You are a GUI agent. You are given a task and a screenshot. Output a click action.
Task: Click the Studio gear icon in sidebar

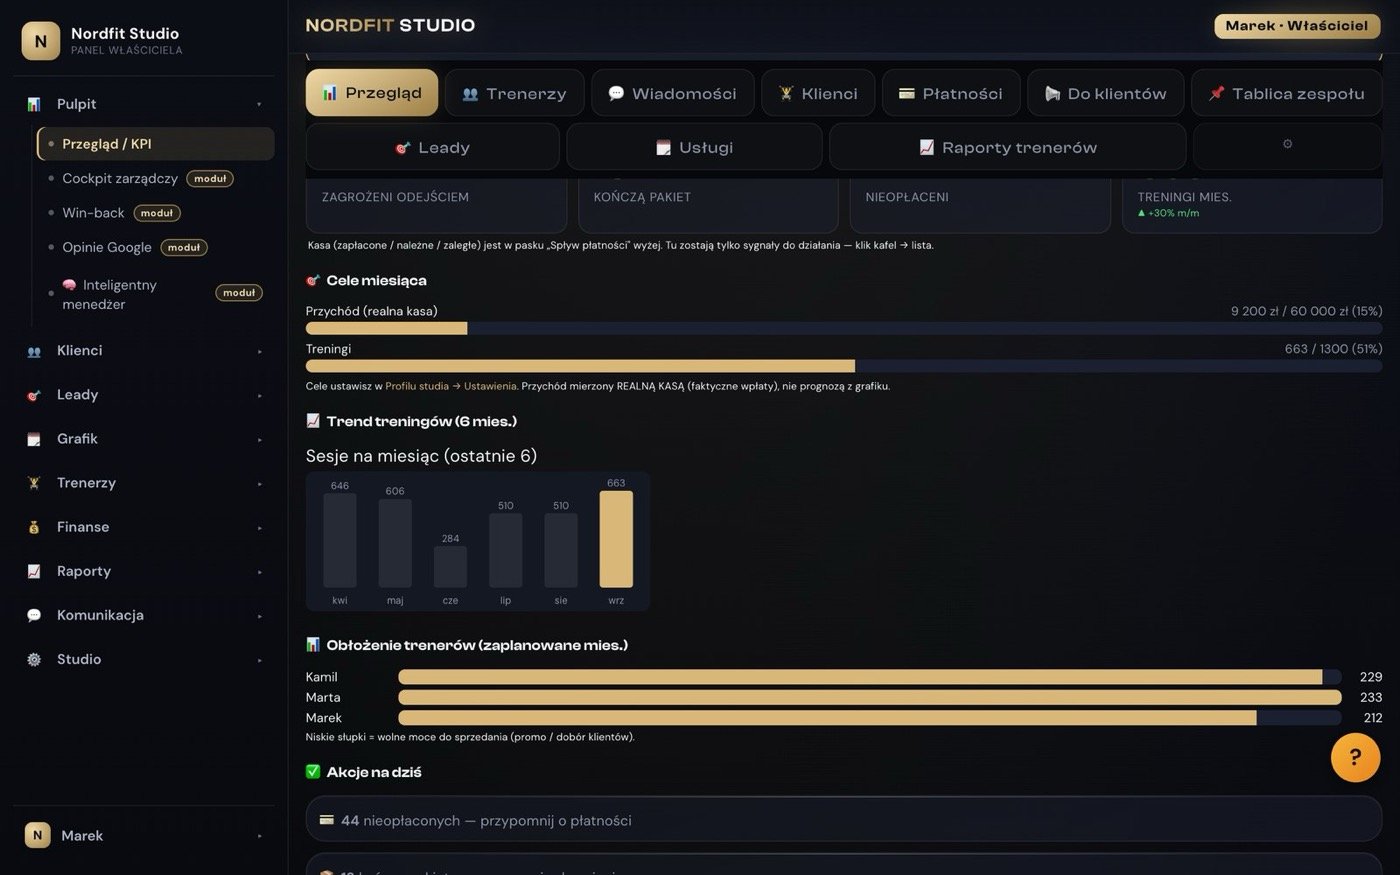coord(34,659)
